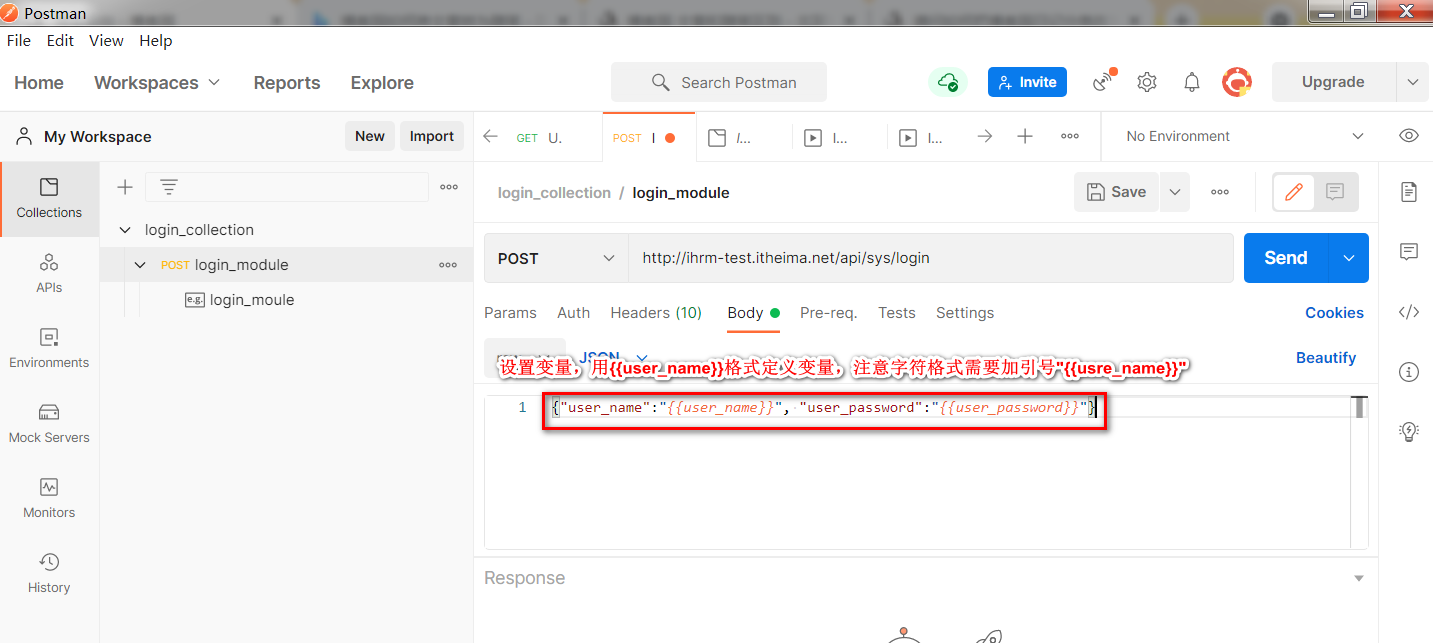1433x643 pixels.
Task: Switch to the Settings request tab
Action: pos(965,313)
